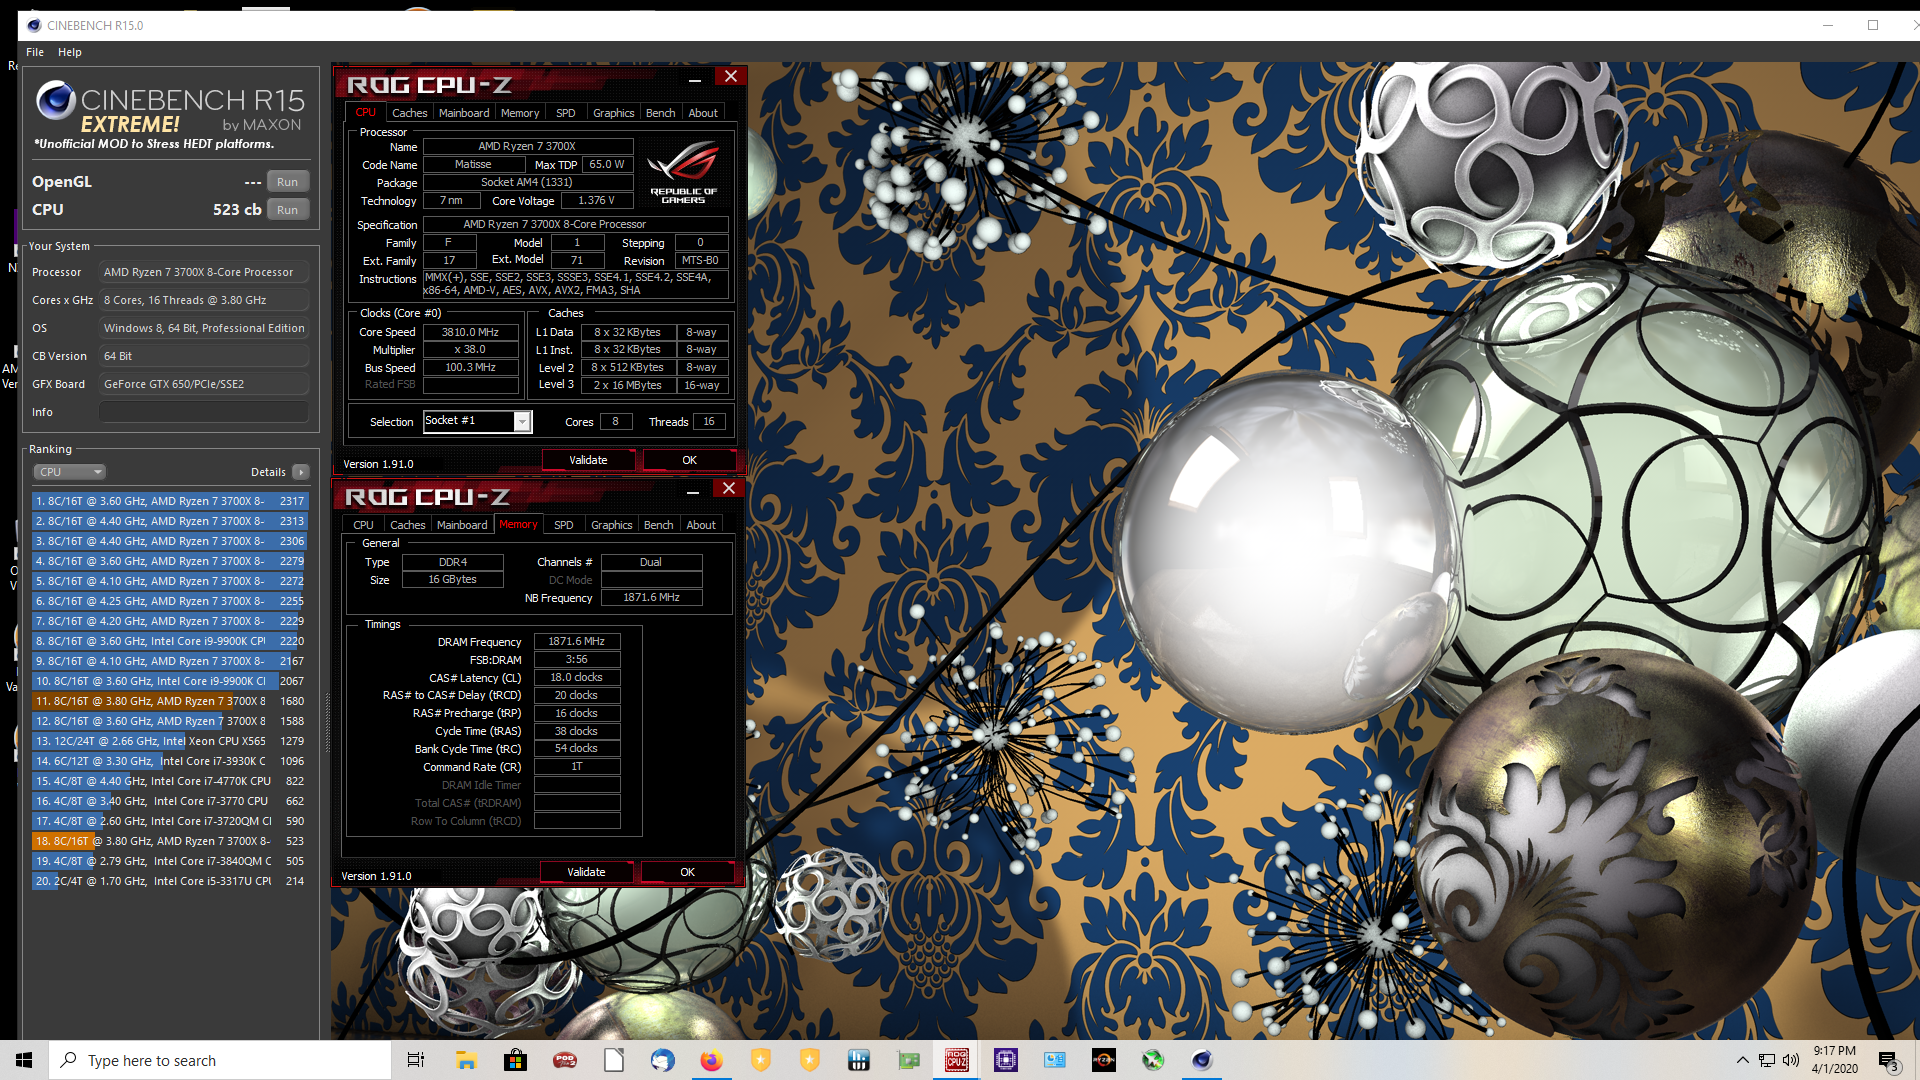Open About tab in memory-timings CPU-Z window
The width and height of the screenshot is (1920, 1080).
coord(701,525)
